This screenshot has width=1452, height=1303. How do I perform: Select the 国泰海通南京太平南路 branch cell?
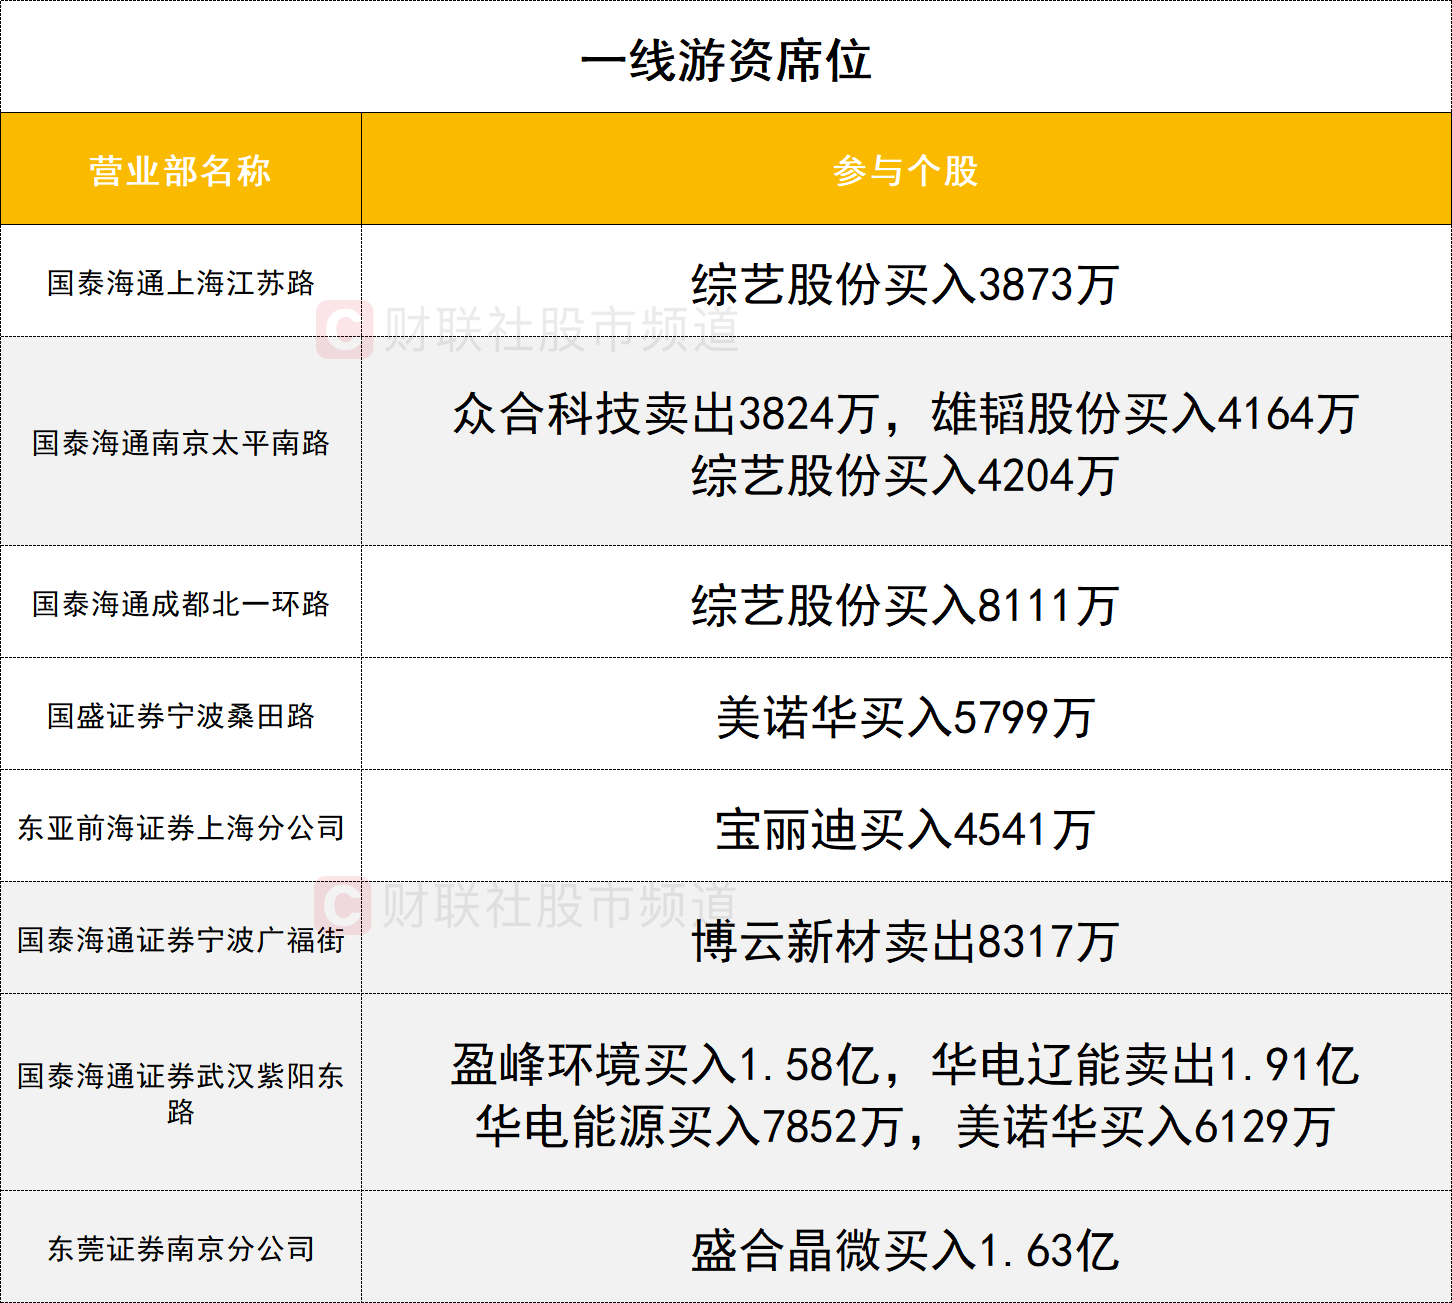point(180,443)
